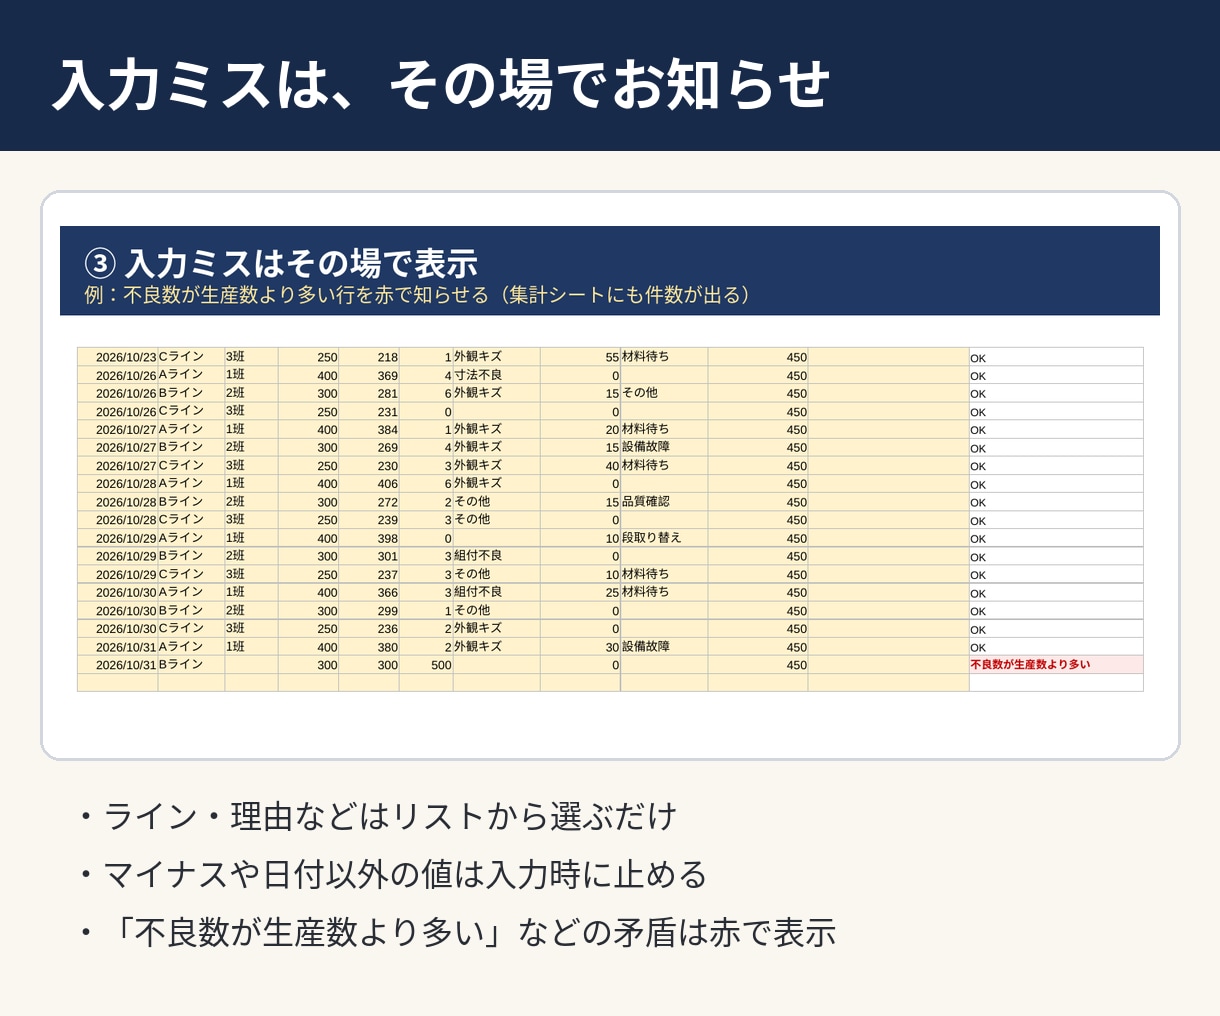Select the cell showing 406
The width and height of the screenshot is (1220, 1016).
369,483
